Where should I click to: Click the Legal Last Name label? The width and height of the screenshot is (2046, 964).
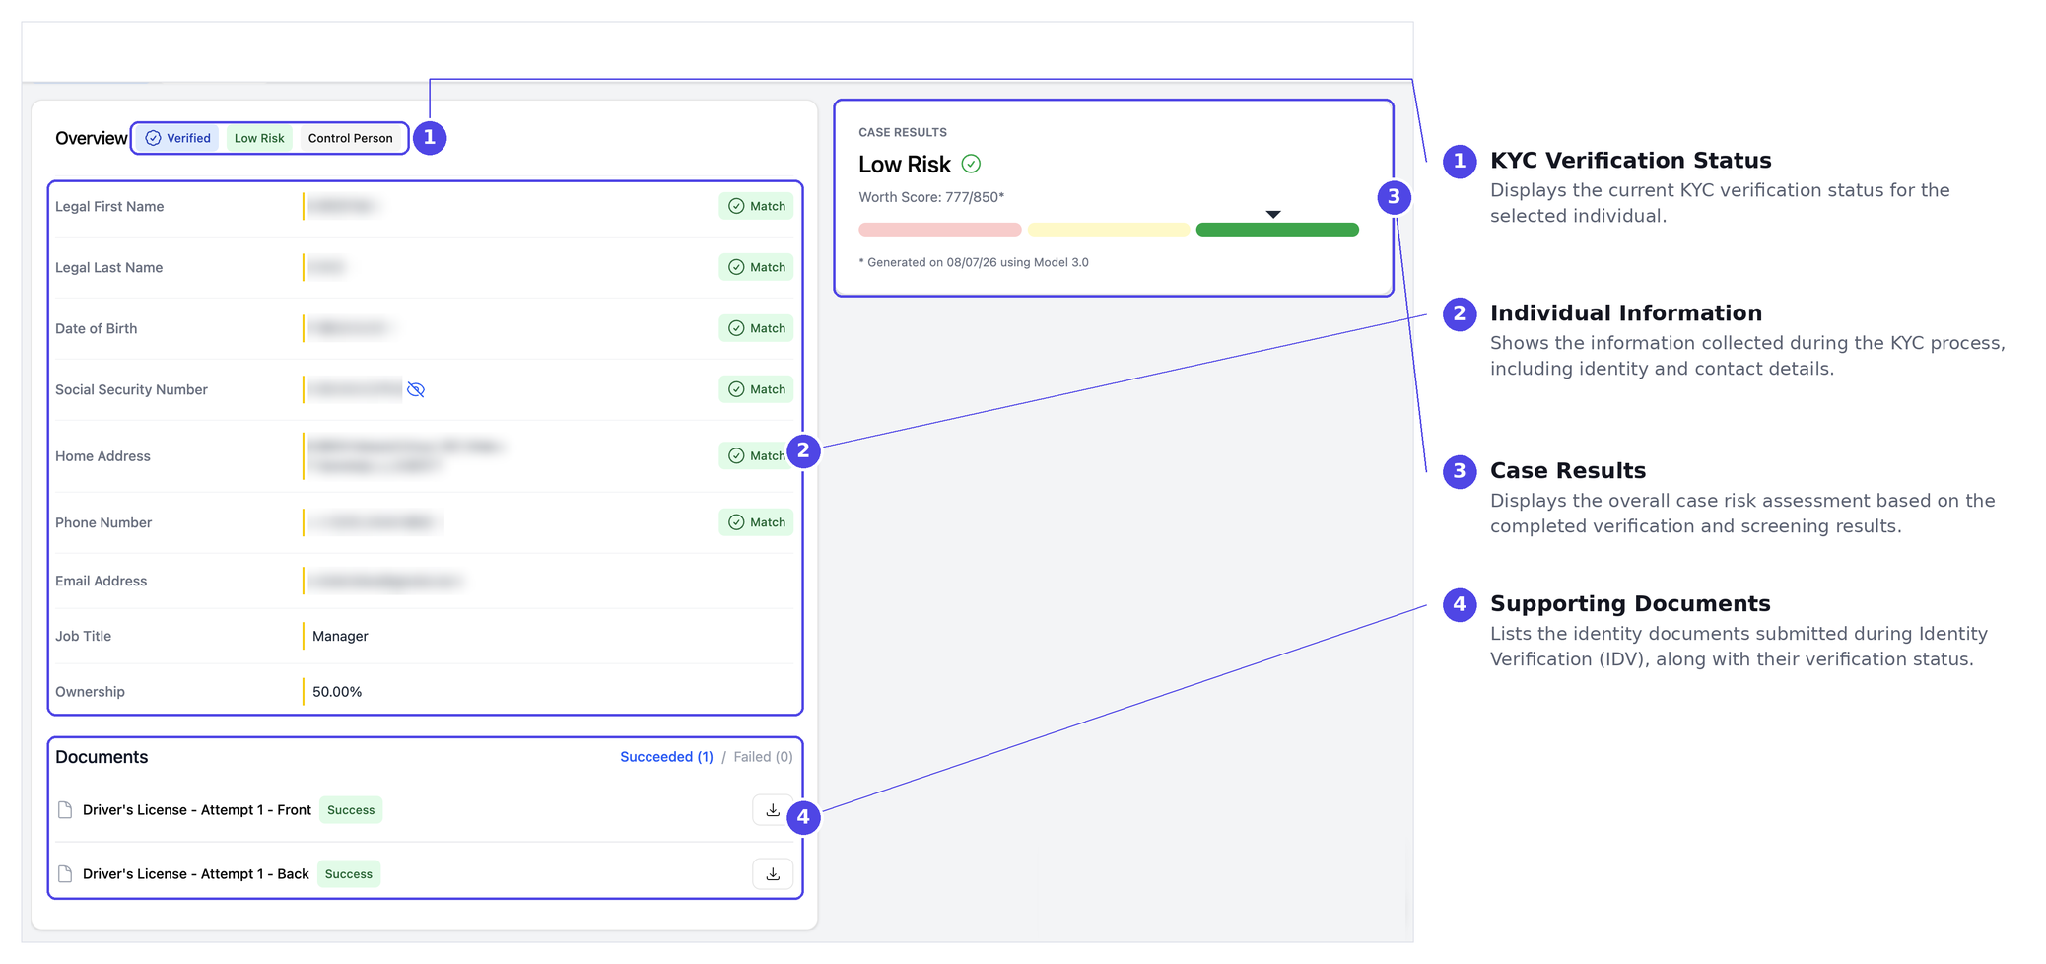(109, 267)
